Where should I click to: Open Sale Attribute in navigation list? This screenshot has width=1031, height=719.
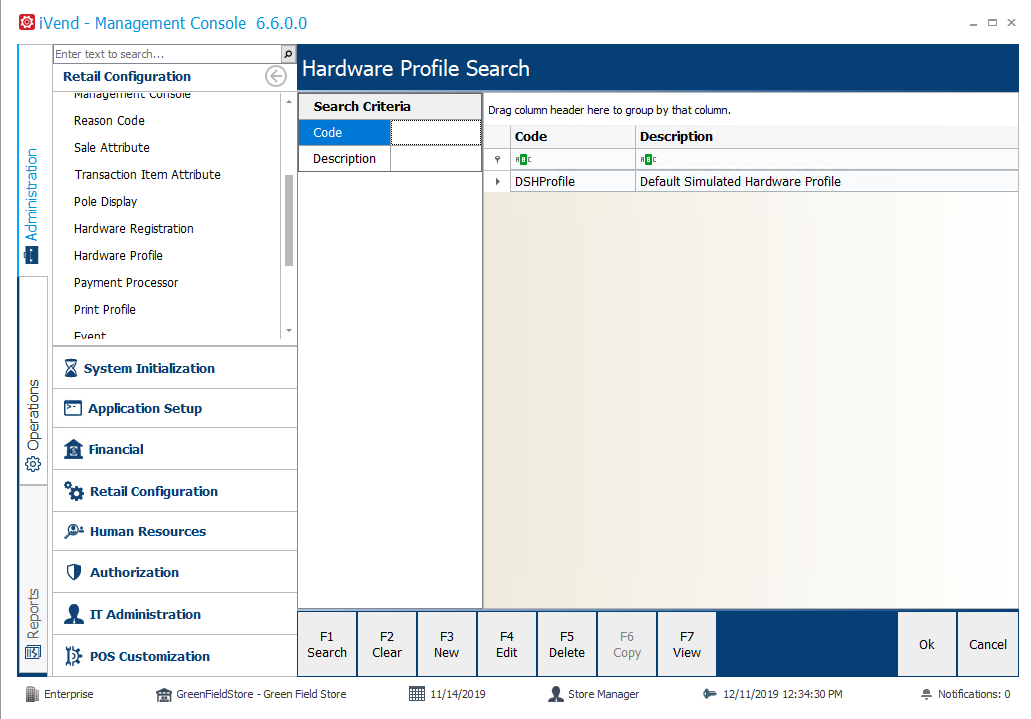[112, 148]
